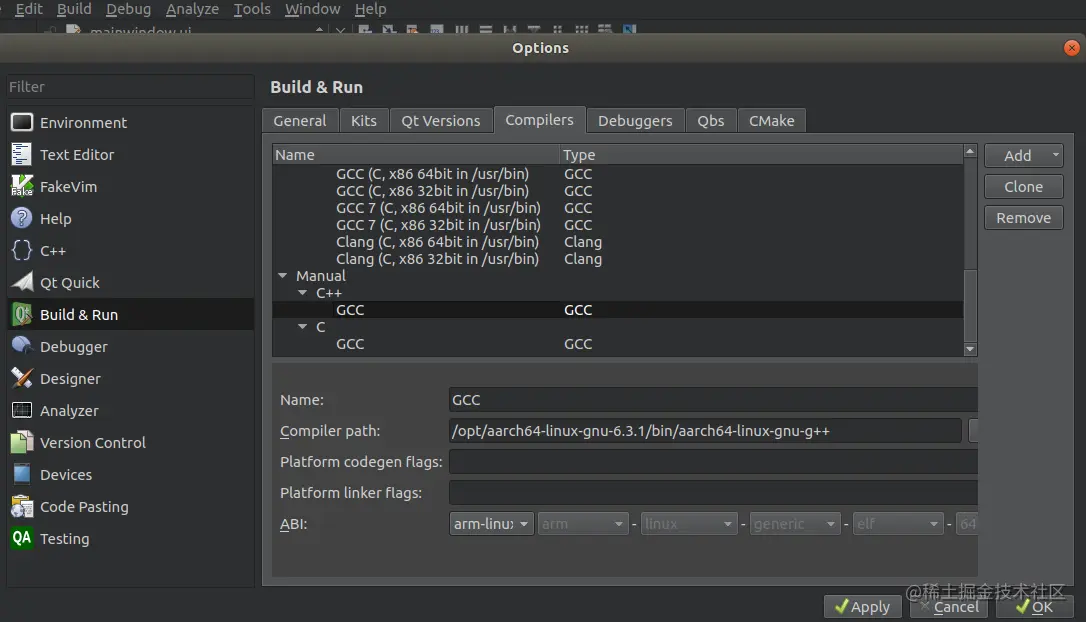The image size is (1086, 622).
Task: Select the GCC entry under Manual C
Action: point(617,344)
